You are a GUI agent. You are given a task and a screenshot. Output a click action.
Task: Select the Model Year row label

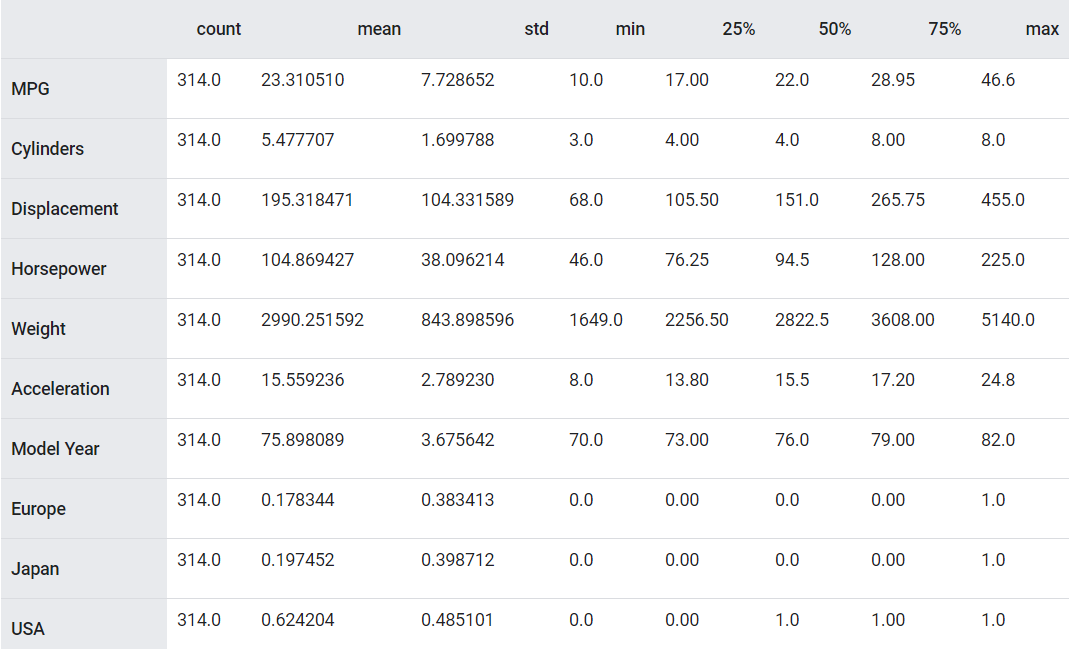55,449
